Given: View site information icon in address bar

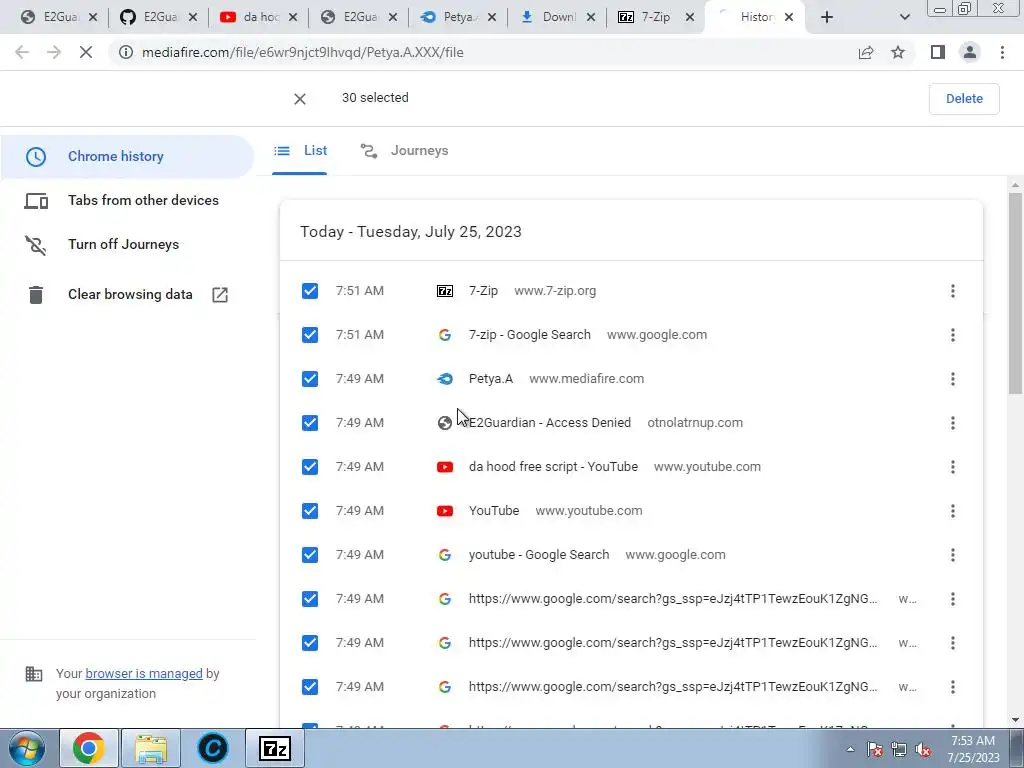Looking at the screenshot, I should tap(126, 52).
